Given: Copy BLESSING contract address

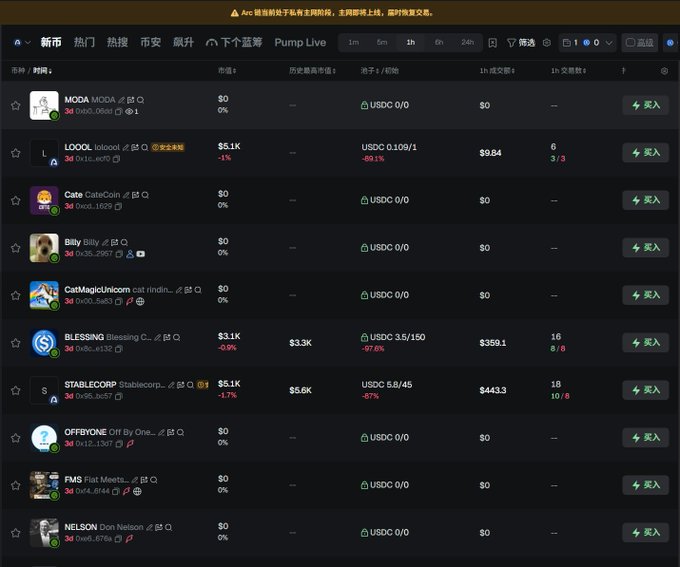Looking at the screenshot, I should (119, 349).
